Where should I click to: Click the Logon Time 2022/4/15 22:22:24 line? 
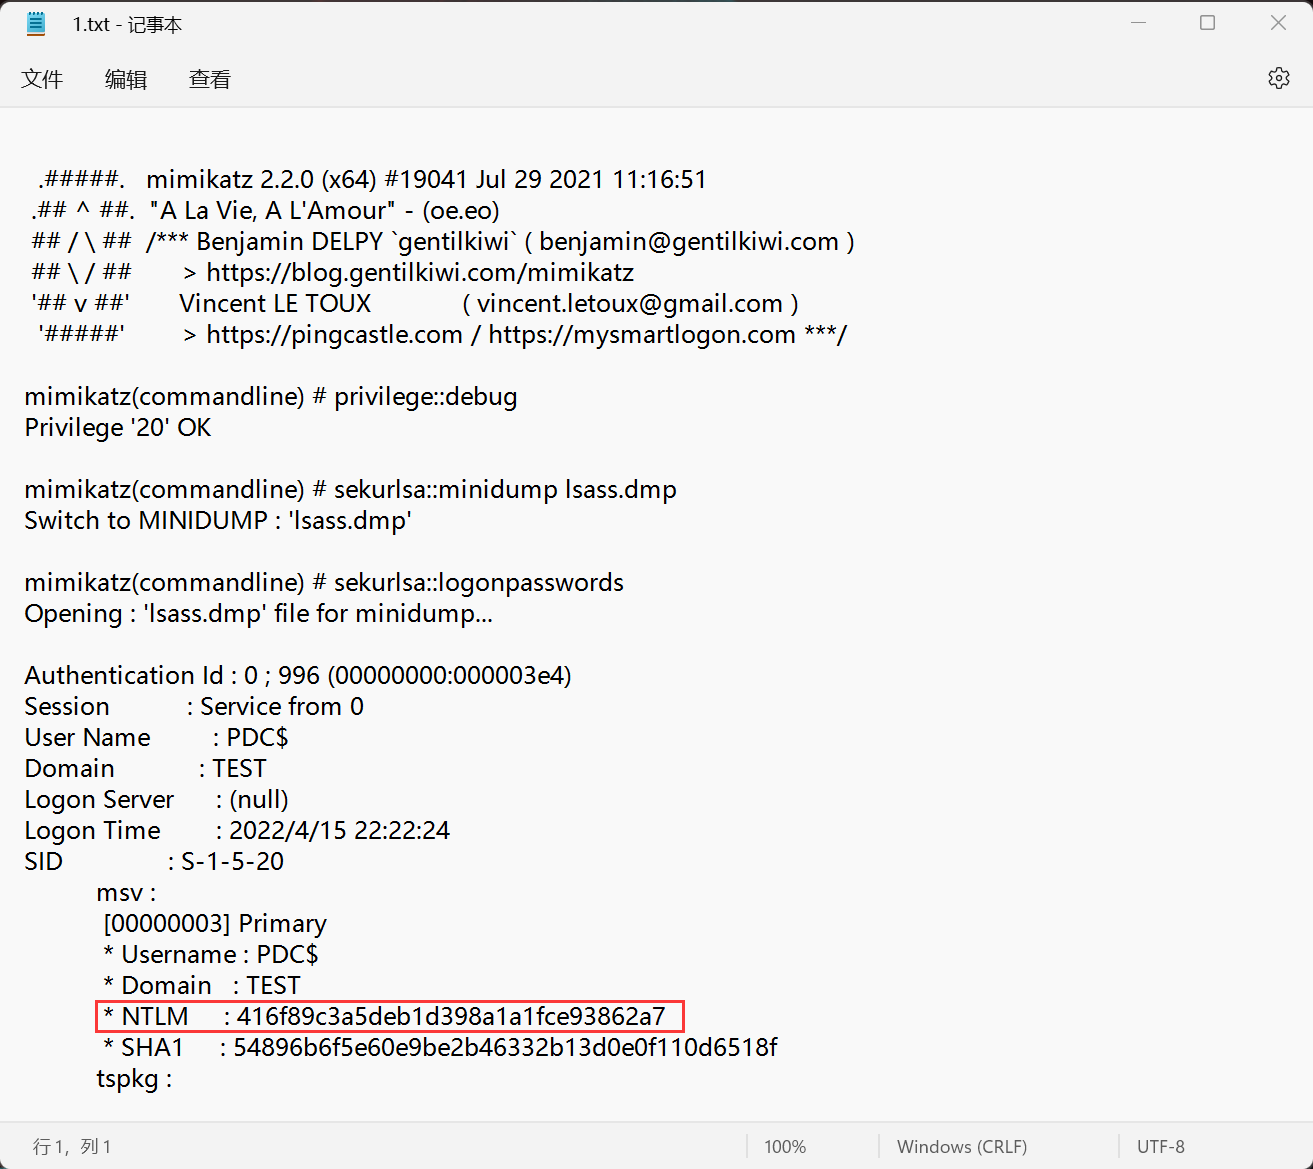point(237,830)
